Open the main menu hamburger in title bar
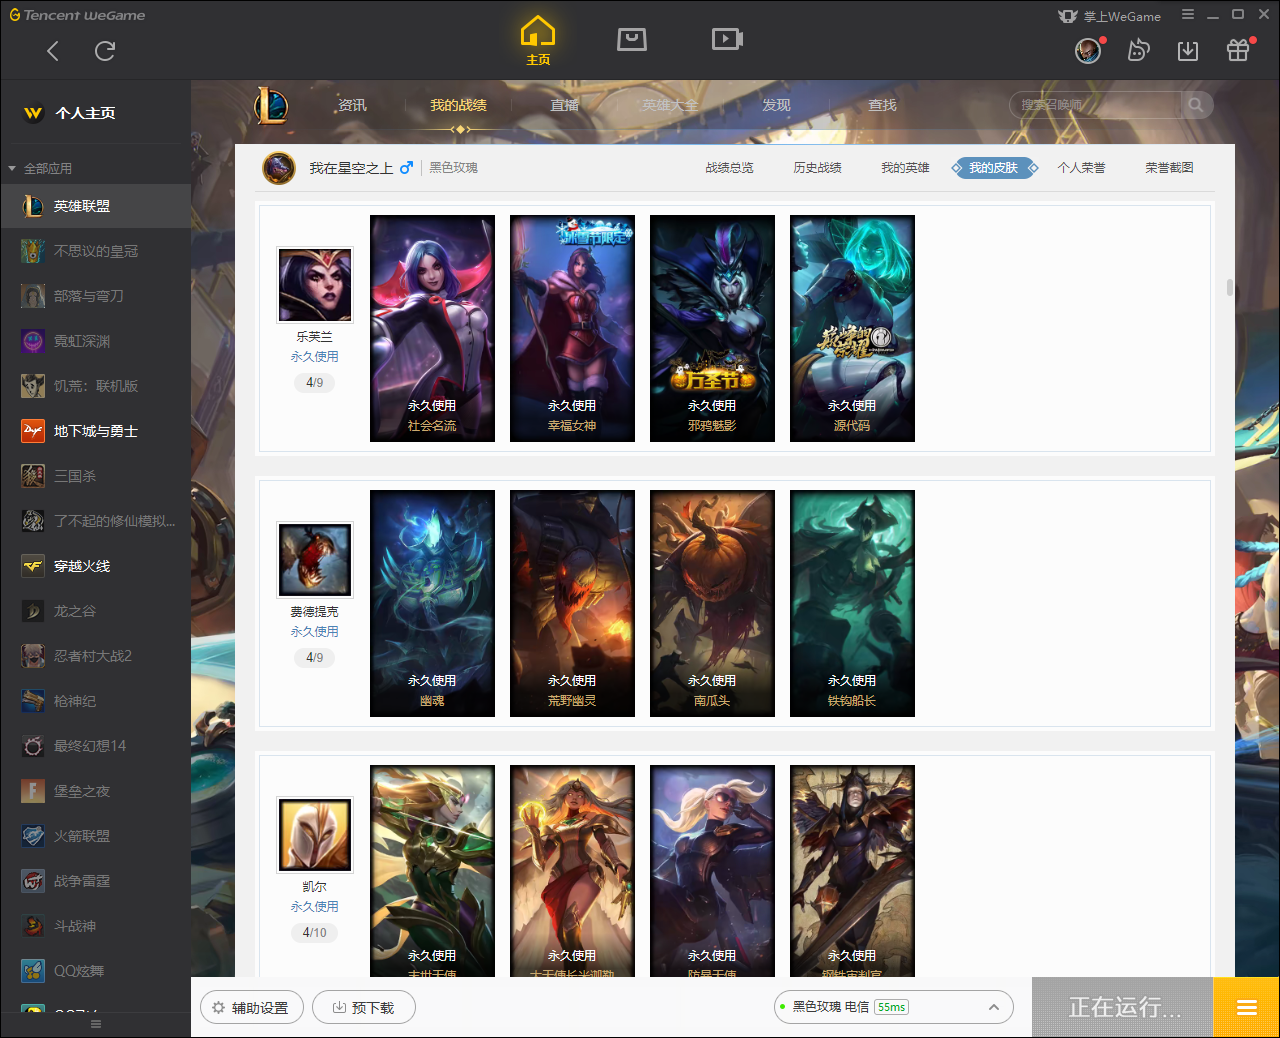 click(x=1188, y=15)
